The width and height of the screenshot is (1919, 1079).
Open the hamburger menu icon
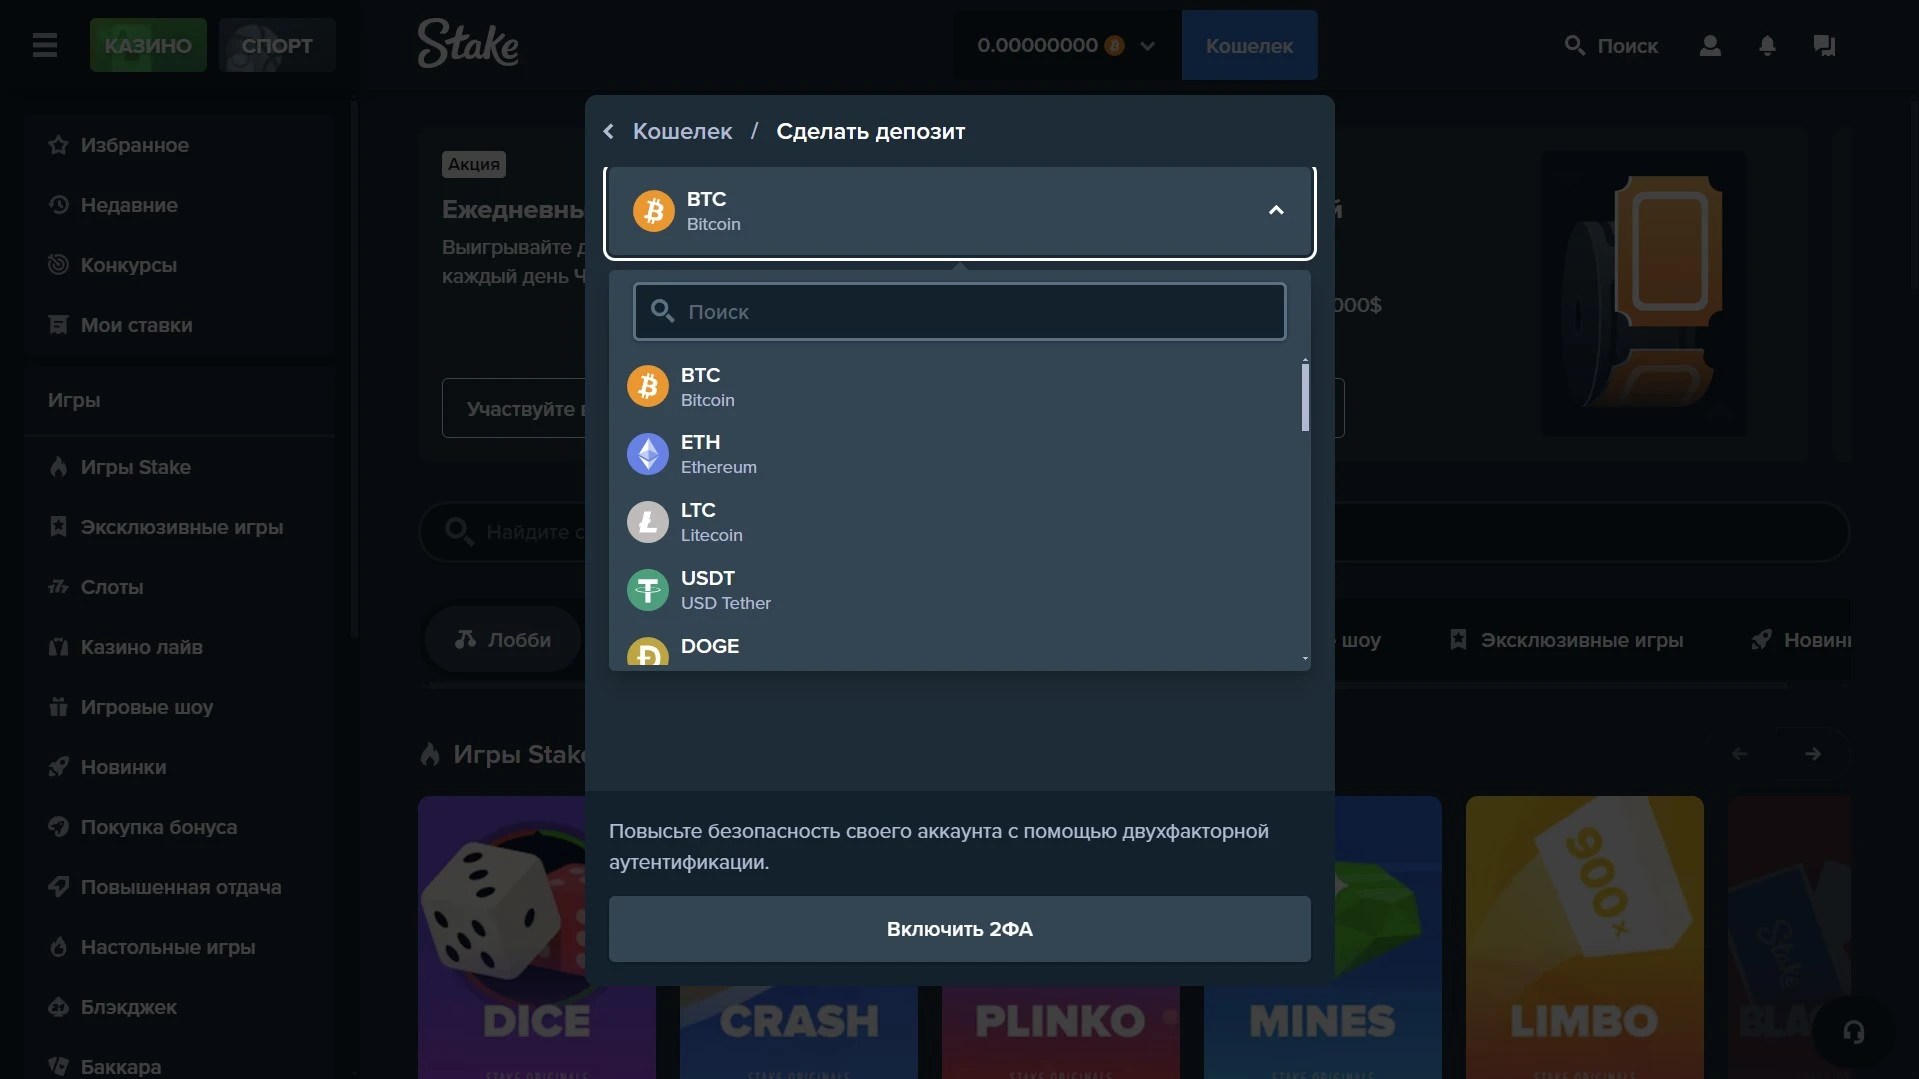[45, 45]
